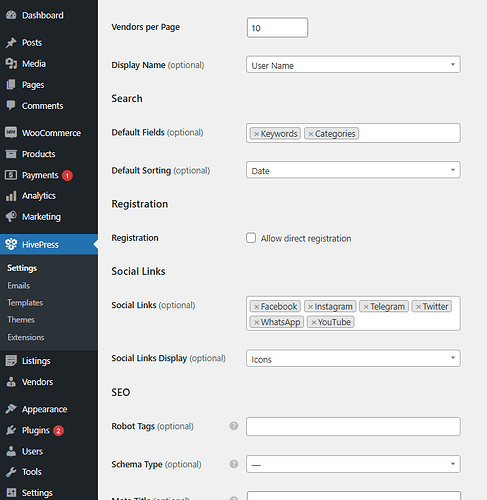Screen dimensions: 487x500
Task: Open Payments with notification badge
Action: (x=40, y=175)
